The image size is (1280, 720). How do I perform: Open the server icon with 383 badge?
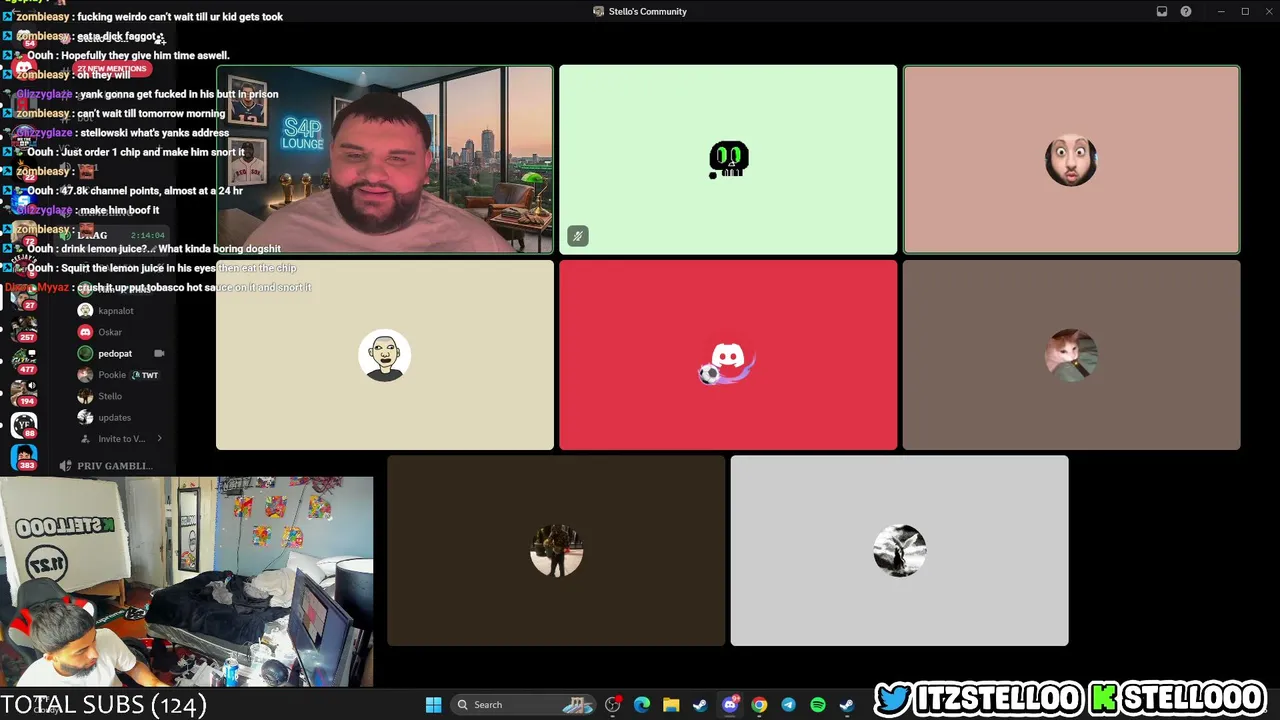(24, 457)
